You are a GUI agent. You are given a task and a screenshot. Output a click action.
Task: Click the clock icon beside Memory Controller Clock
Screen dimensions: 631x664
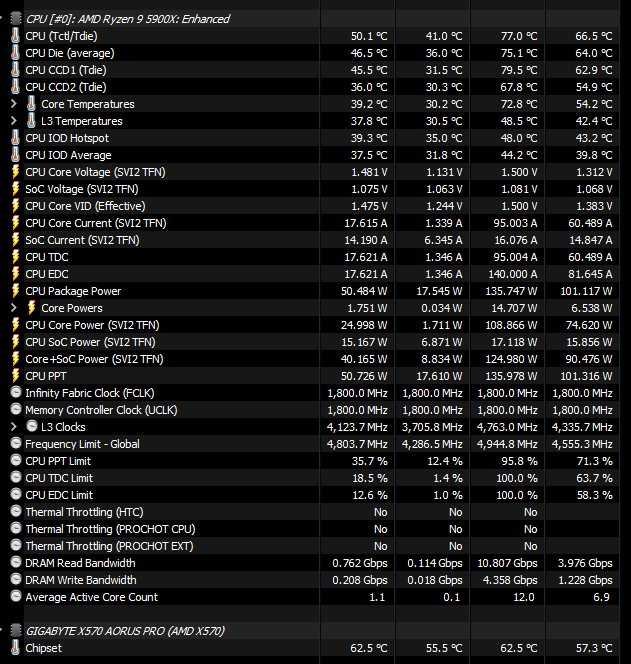tap(16, 409)
